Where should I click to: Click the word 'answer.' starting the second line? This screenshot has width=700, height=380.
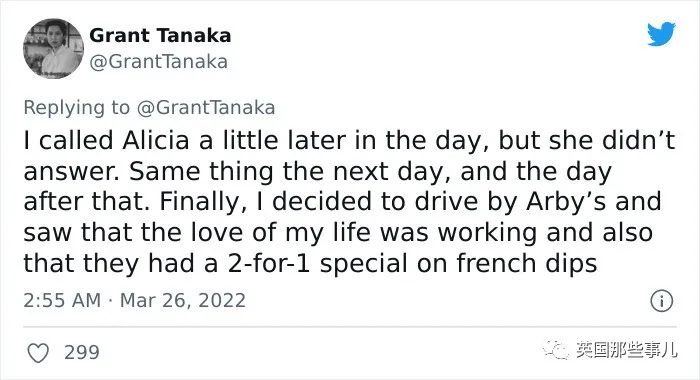click(x=71, y=172)
